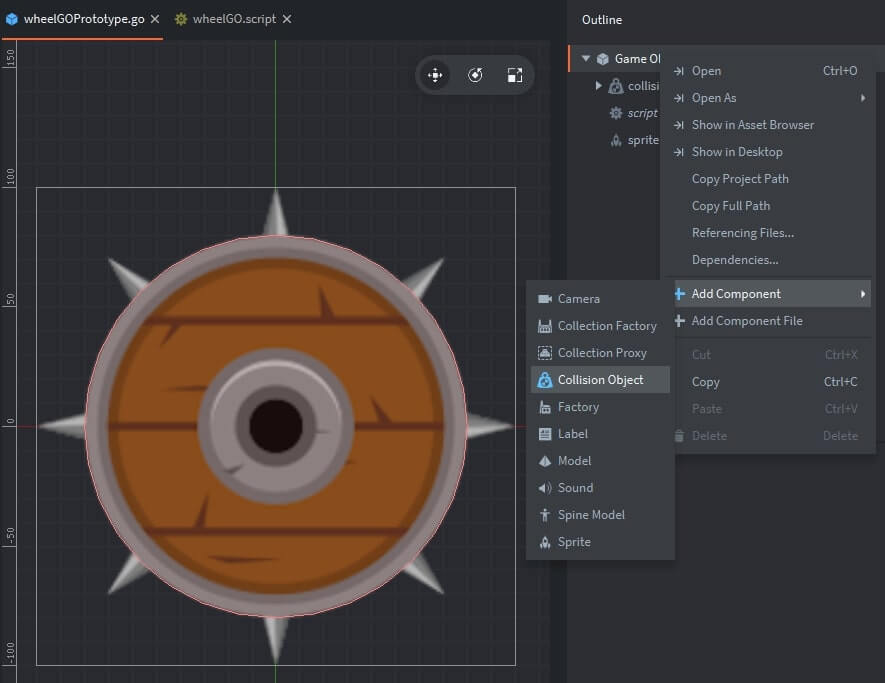This screenshot has width=885, height=683.
Task: Click the sprite icon in the Outline
Action: 615,139
